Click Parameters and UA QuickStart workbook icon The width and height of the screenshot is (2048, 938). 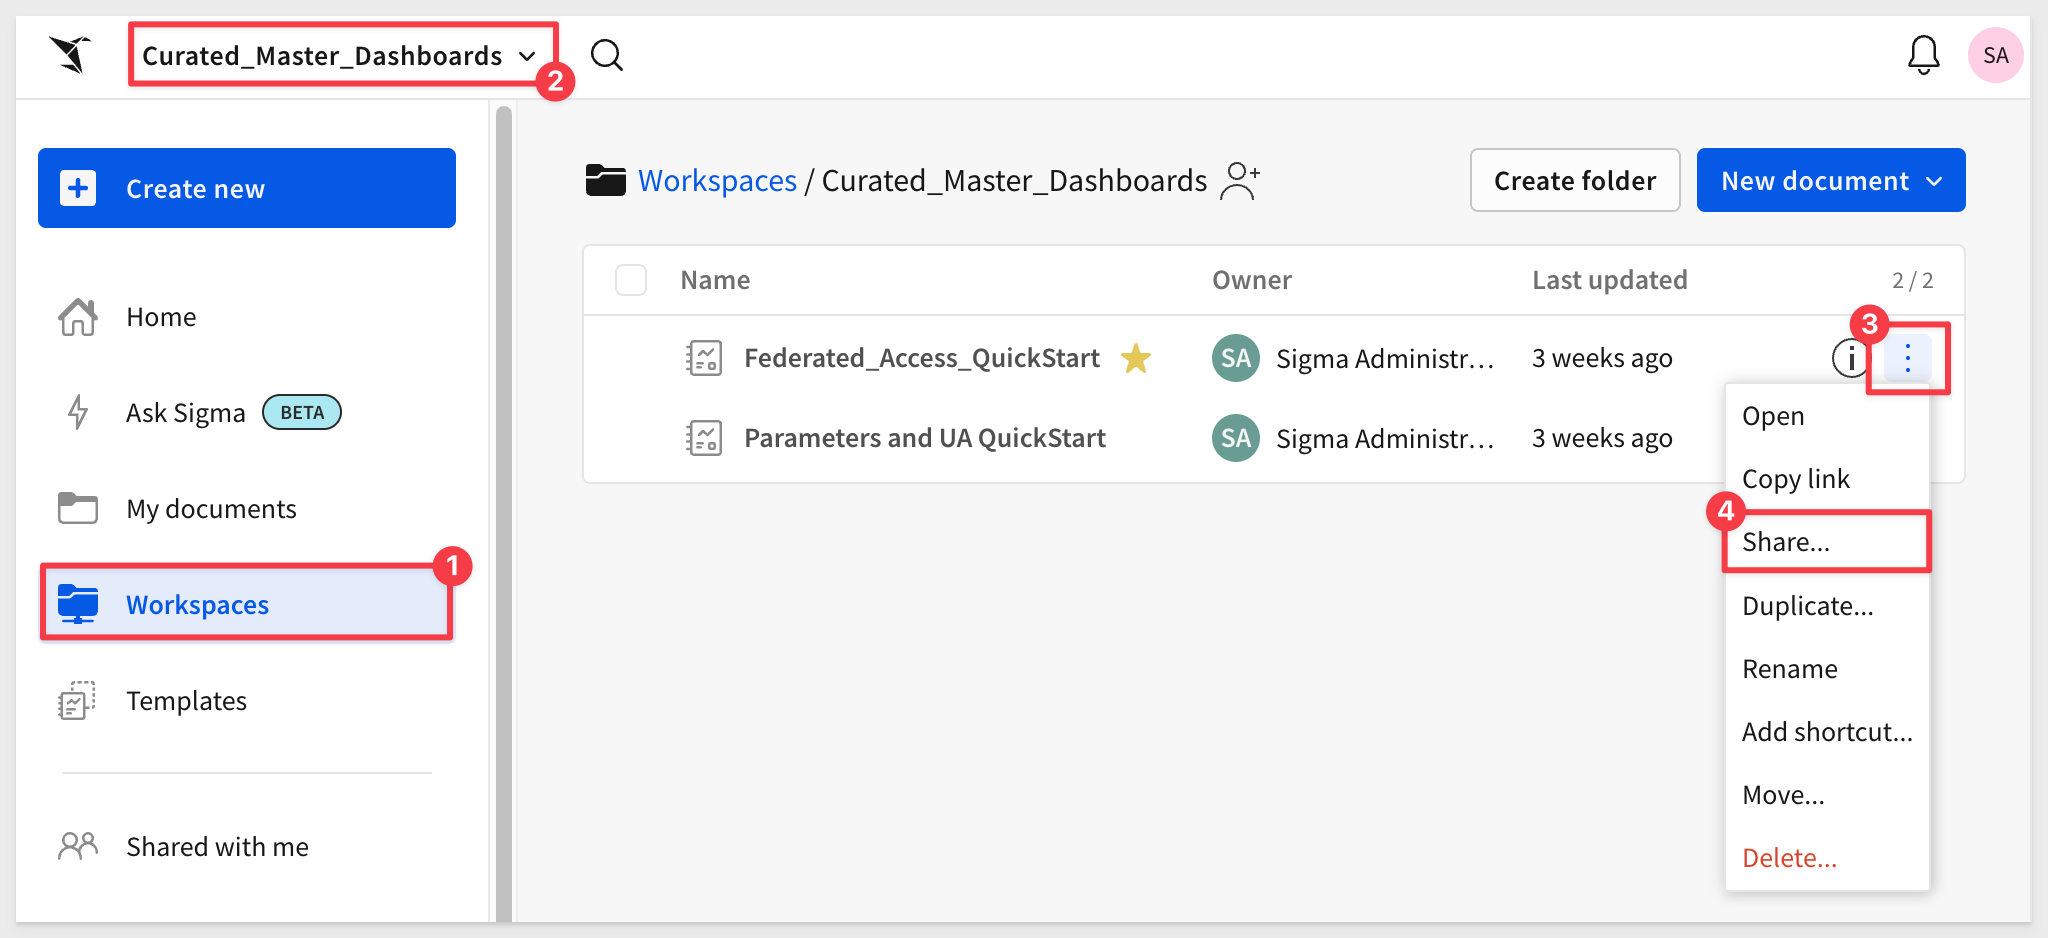coord(704,438)
